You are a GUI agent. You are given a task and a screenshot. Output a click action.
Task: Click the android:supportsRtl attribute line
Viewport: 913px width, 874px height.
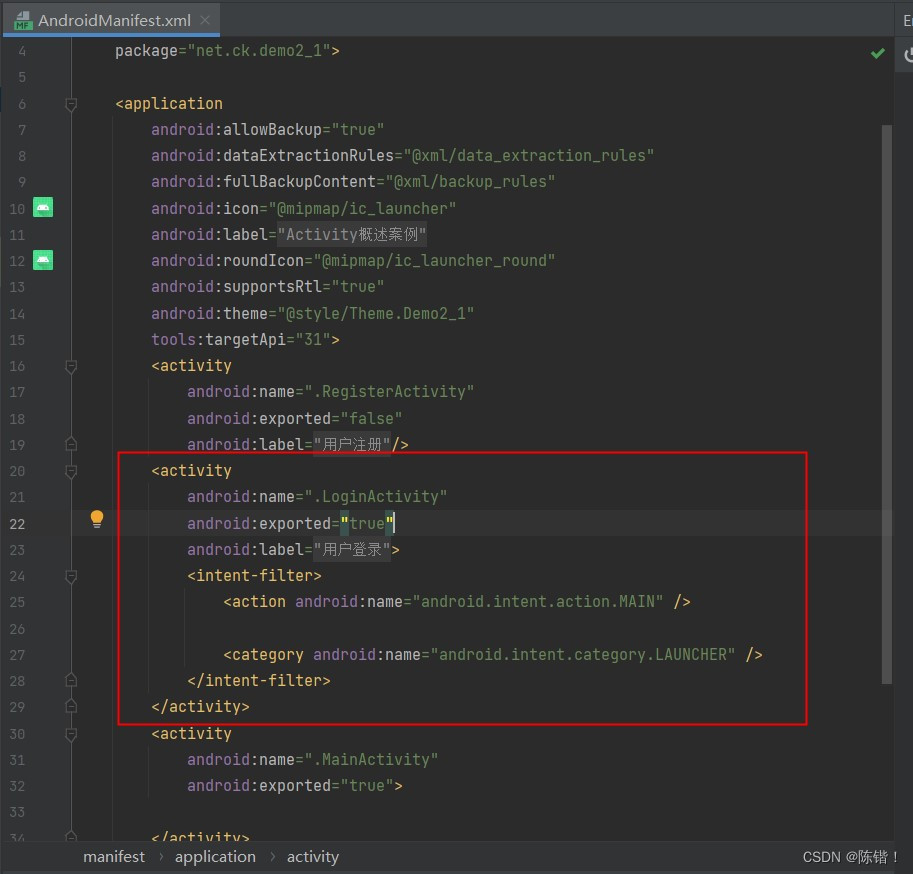click(x=267, y=286)
